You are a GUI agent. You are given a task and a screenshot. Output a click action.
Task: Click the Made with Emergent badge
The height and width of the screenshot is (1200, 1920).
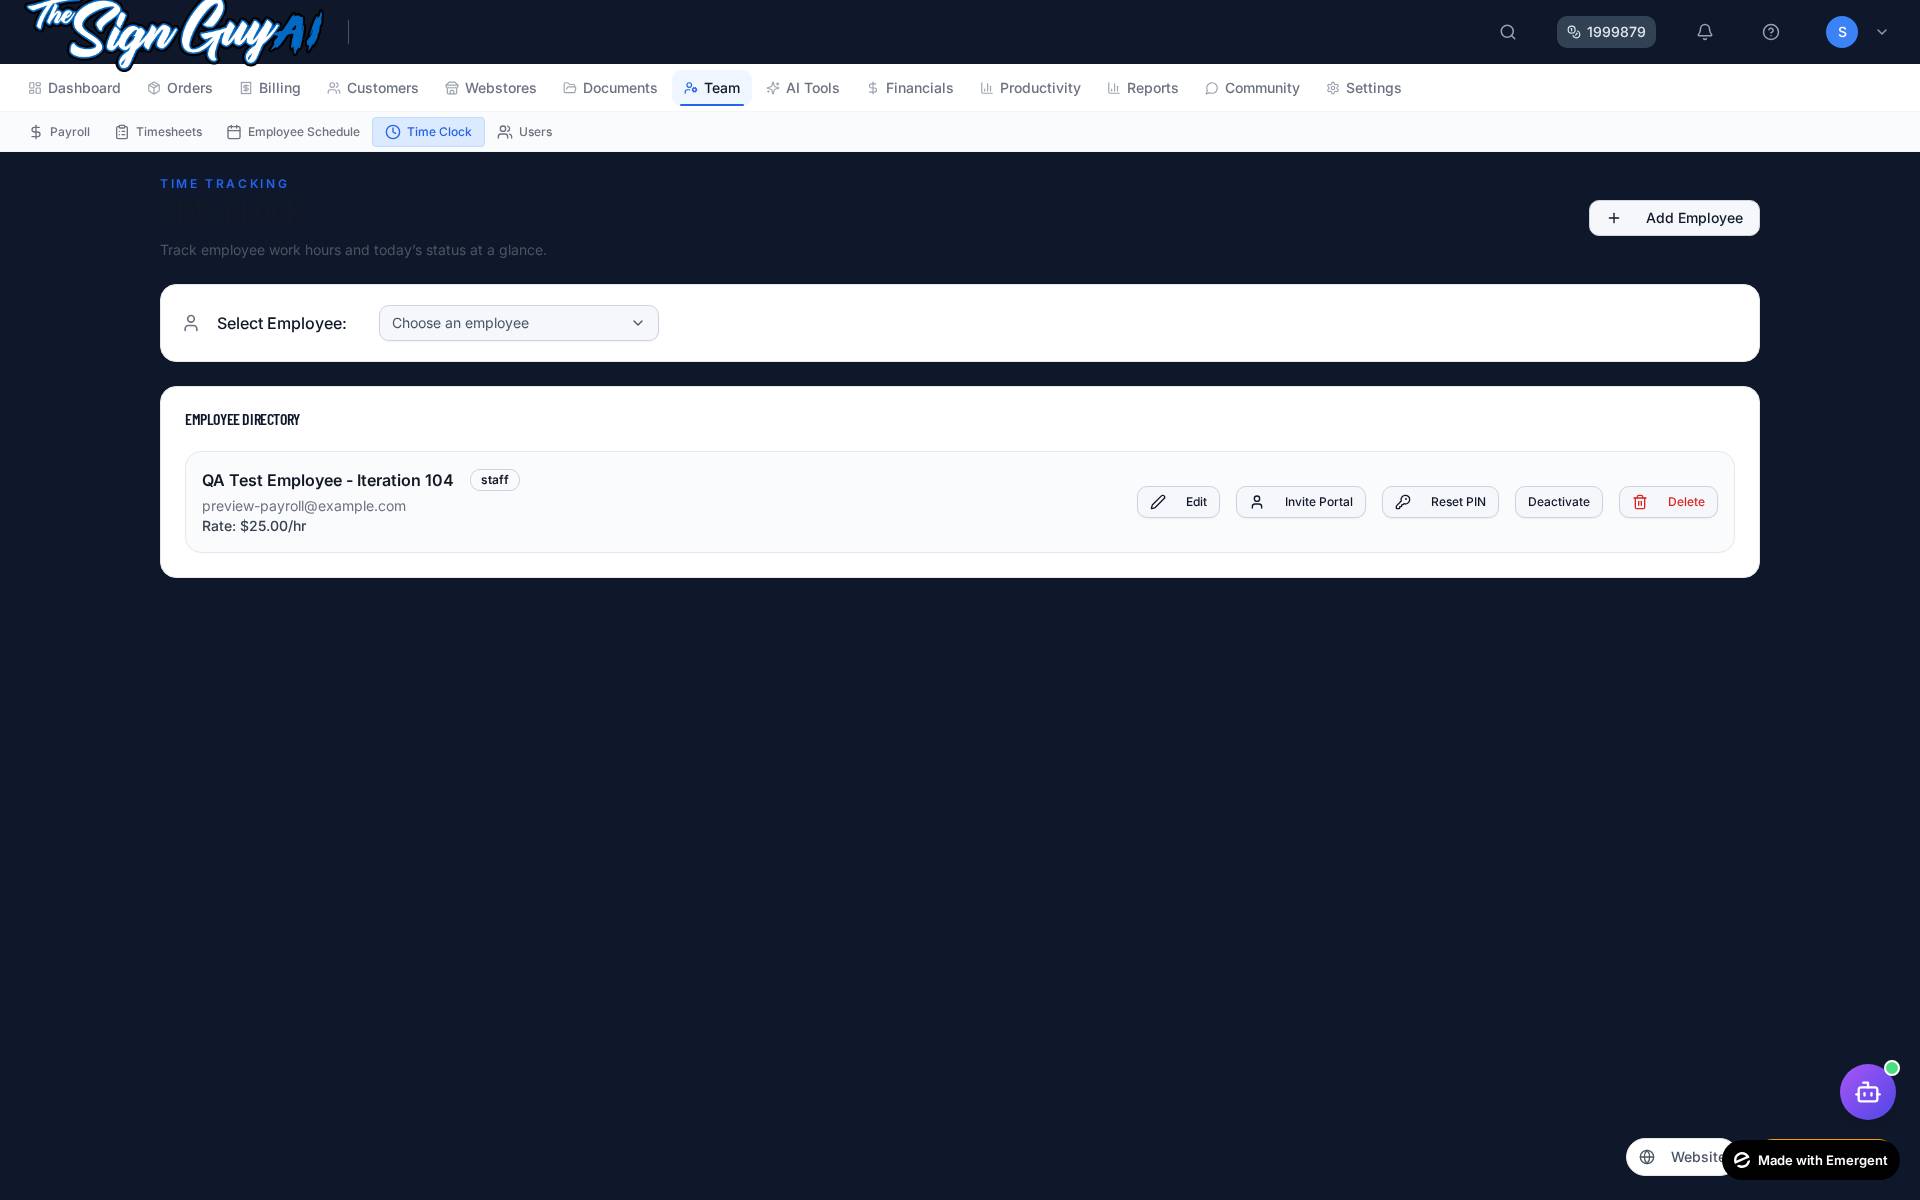tap(1811, 1160)
